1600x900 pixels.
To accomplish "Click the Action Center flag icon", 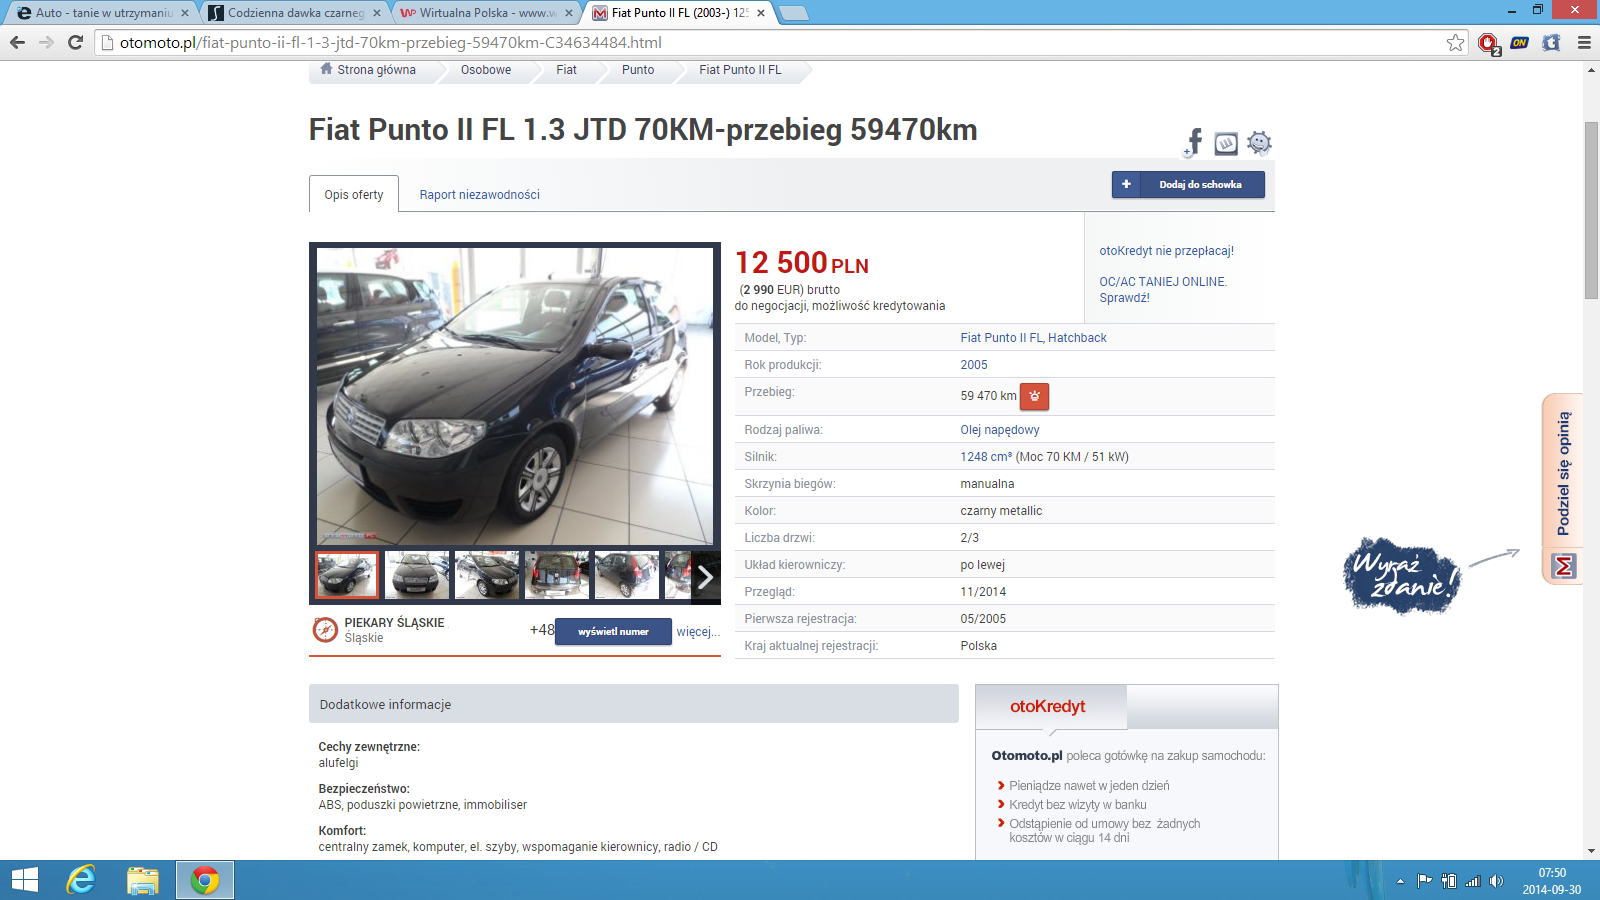I will (x=1425, y=881).
